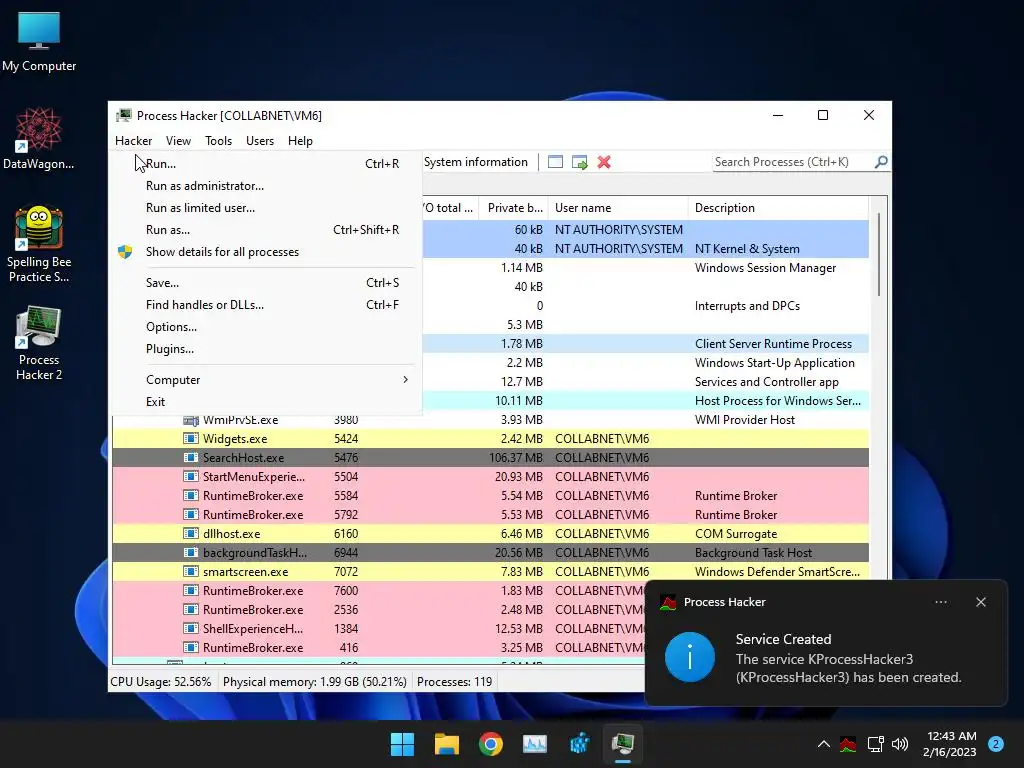Click the System information toolbar button
Viewport: 1024px width, 768px height.
[x=475, y=162]
